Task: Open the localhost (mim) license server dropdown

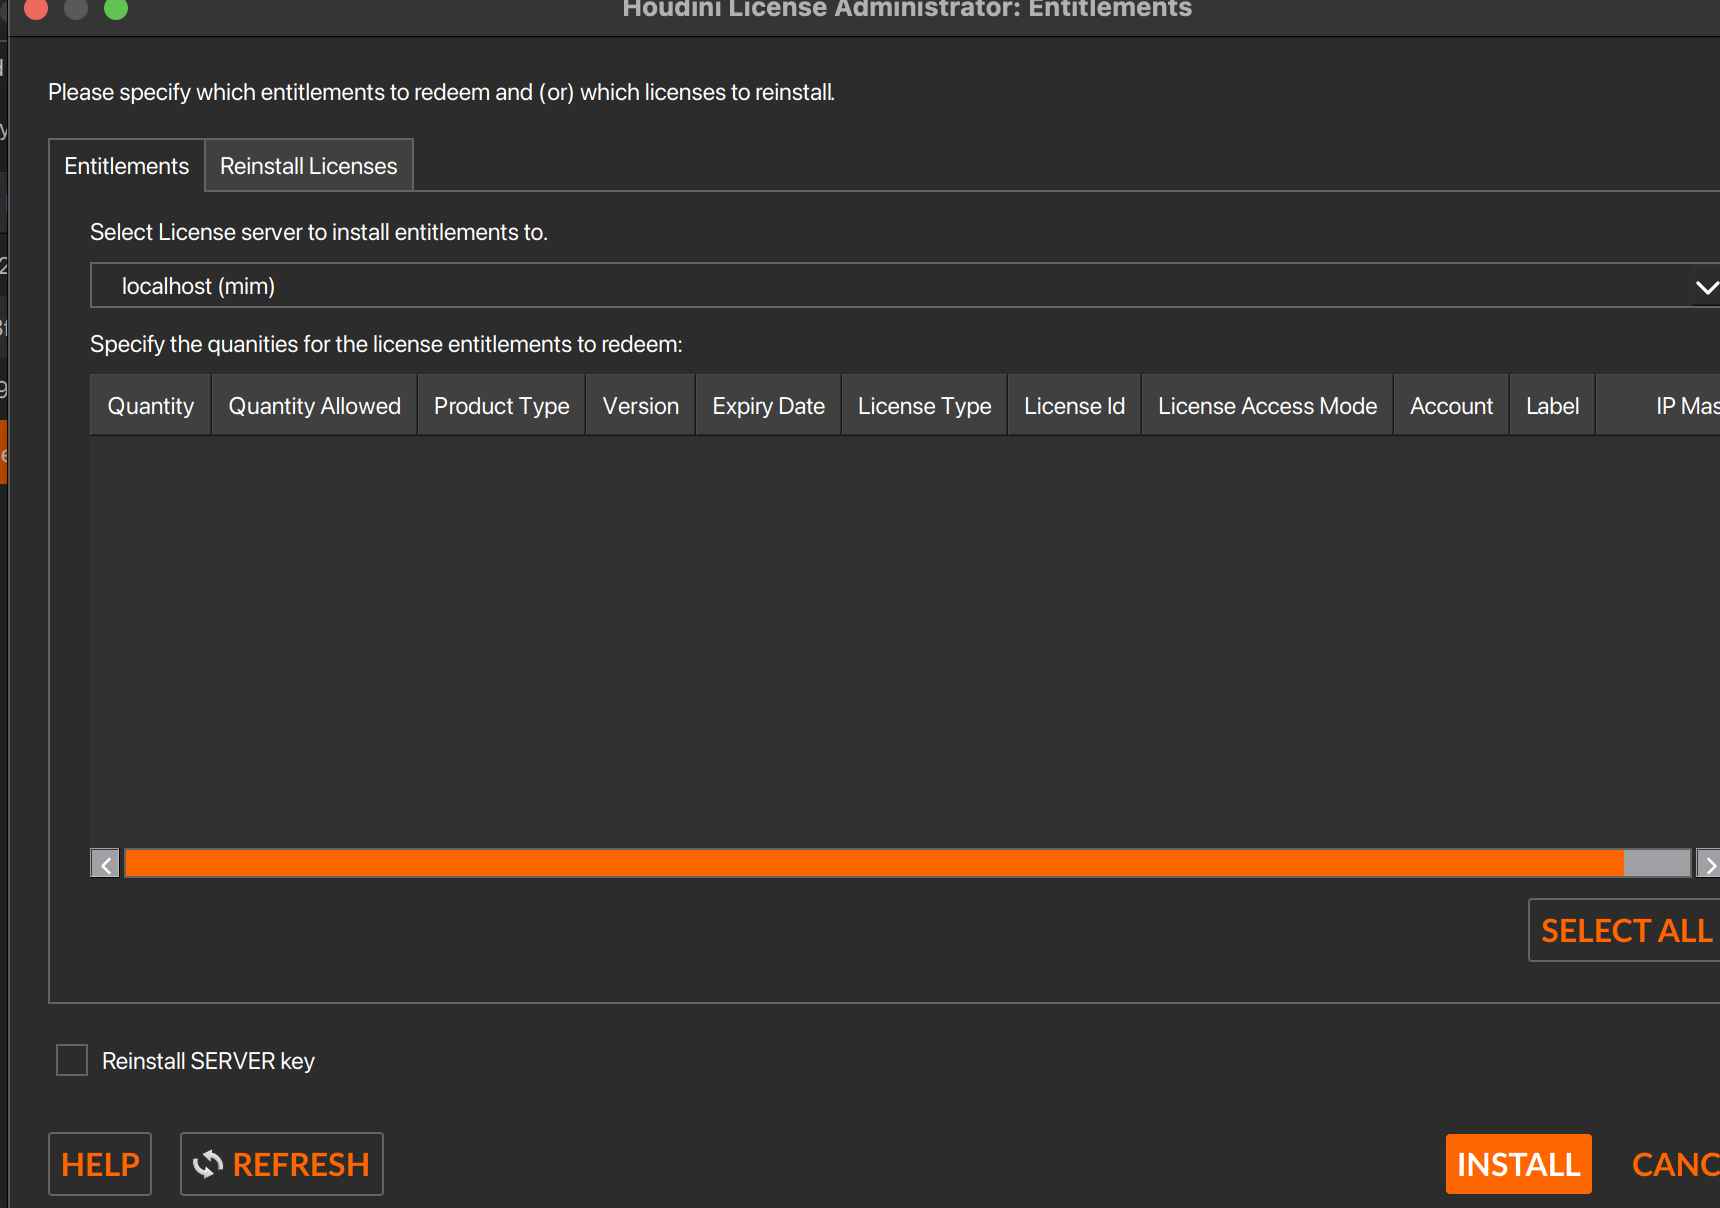Action: (905, 286)
